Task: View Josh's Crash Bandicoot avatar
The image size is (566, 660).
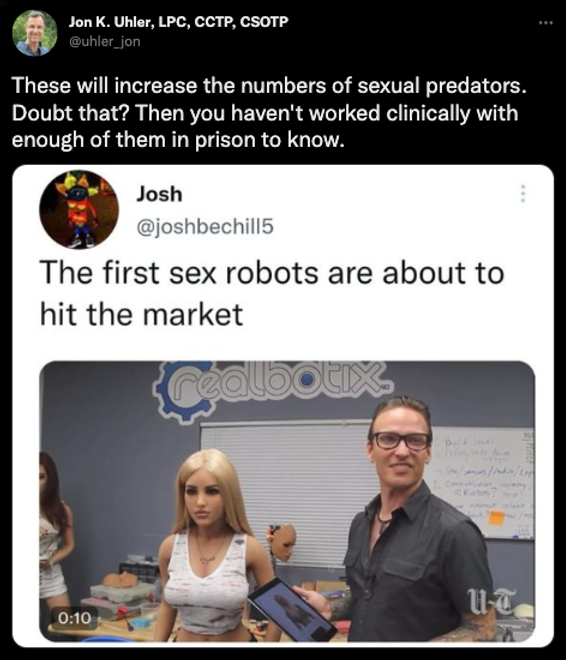Action: 79,209
